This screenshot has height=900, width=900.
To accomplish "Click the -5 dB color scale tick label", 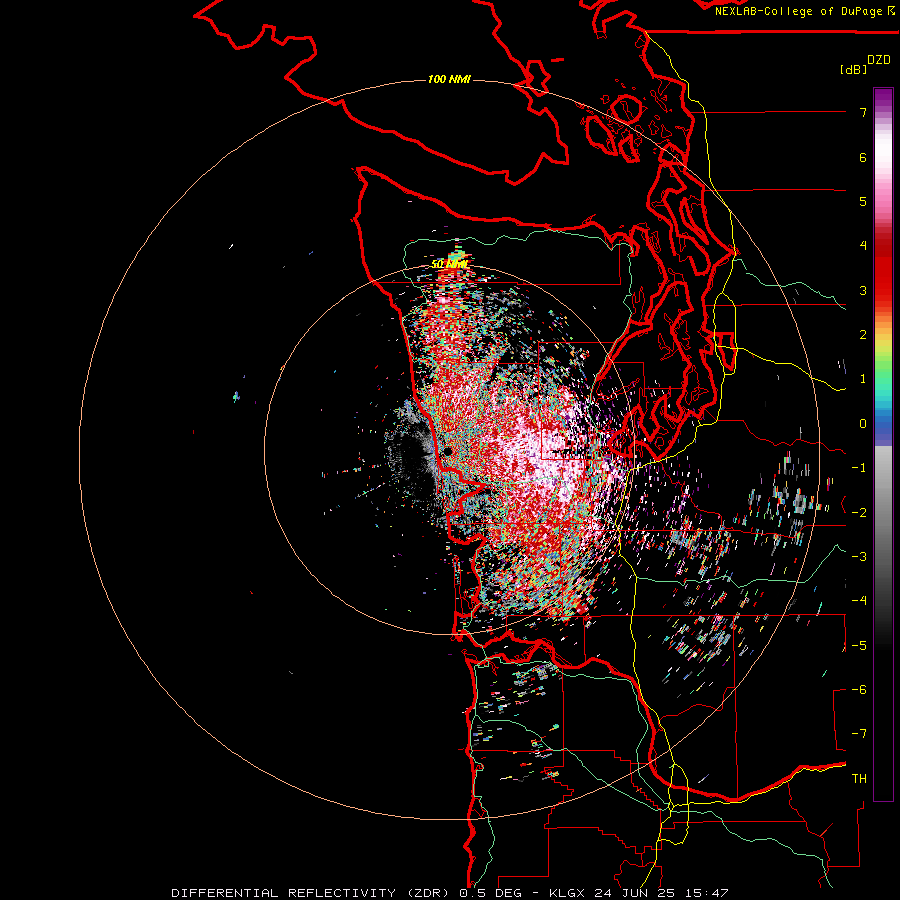I will (x=859, y=646).
